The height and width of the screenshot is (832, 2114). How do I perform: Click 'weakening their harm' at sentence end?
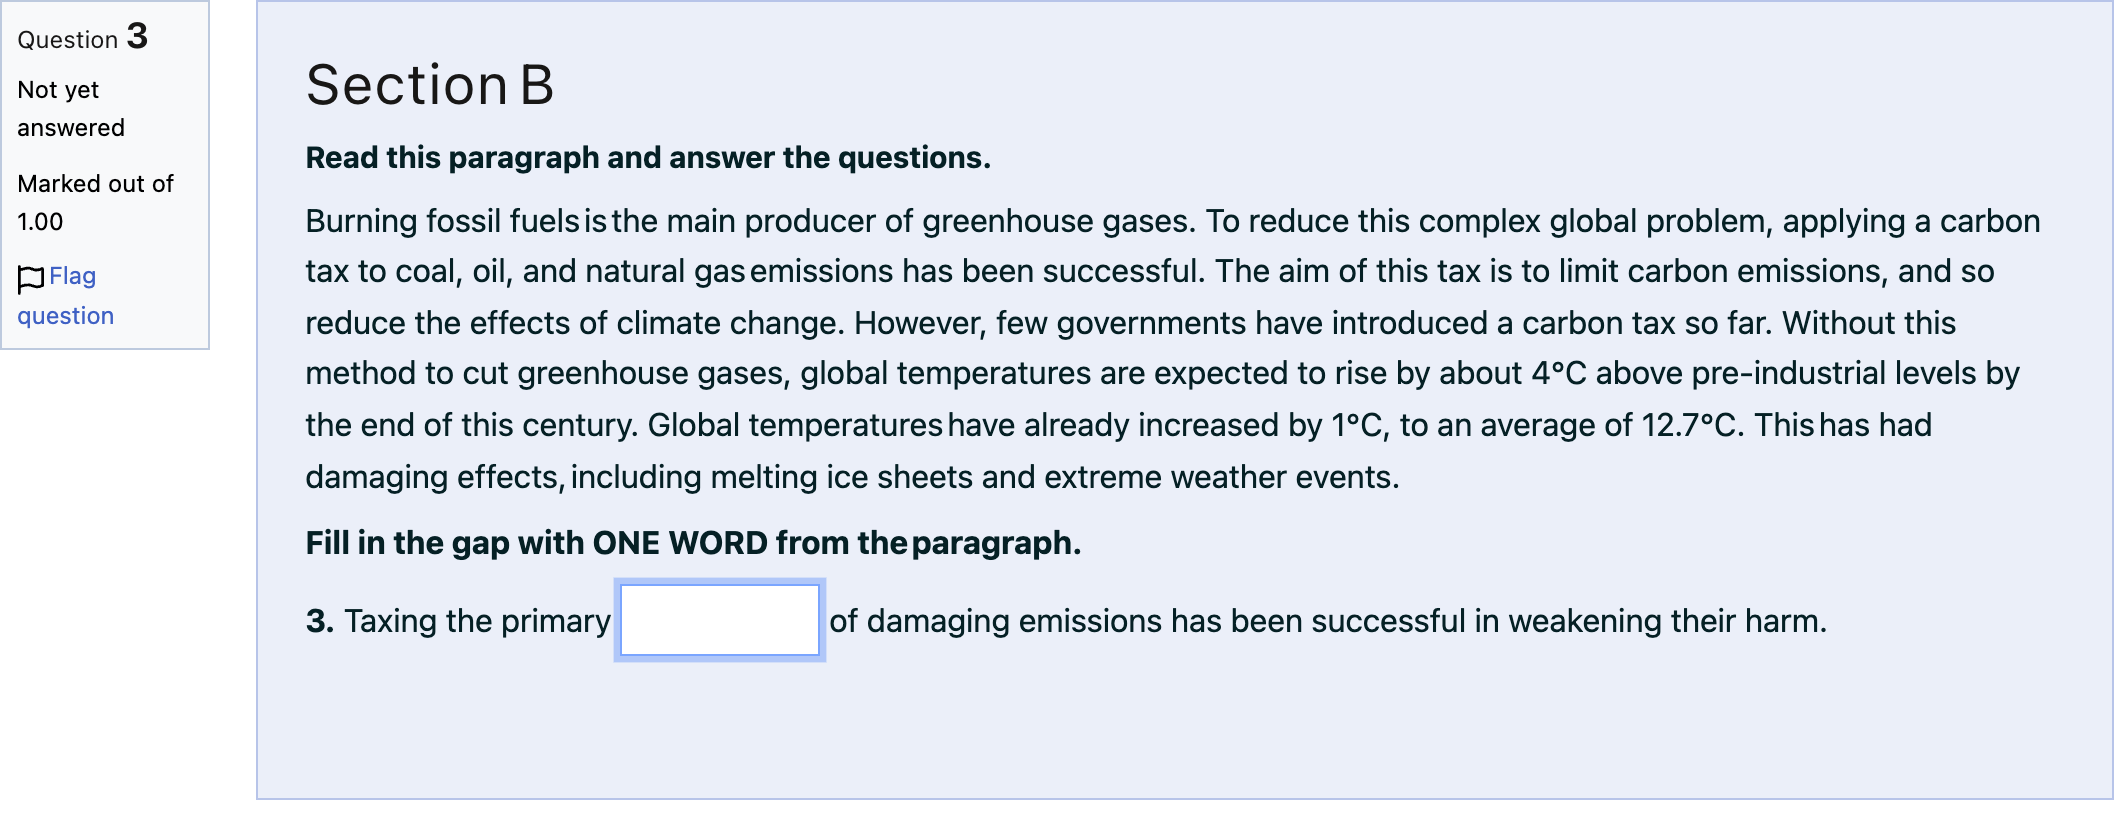(x=1668, y=621)
